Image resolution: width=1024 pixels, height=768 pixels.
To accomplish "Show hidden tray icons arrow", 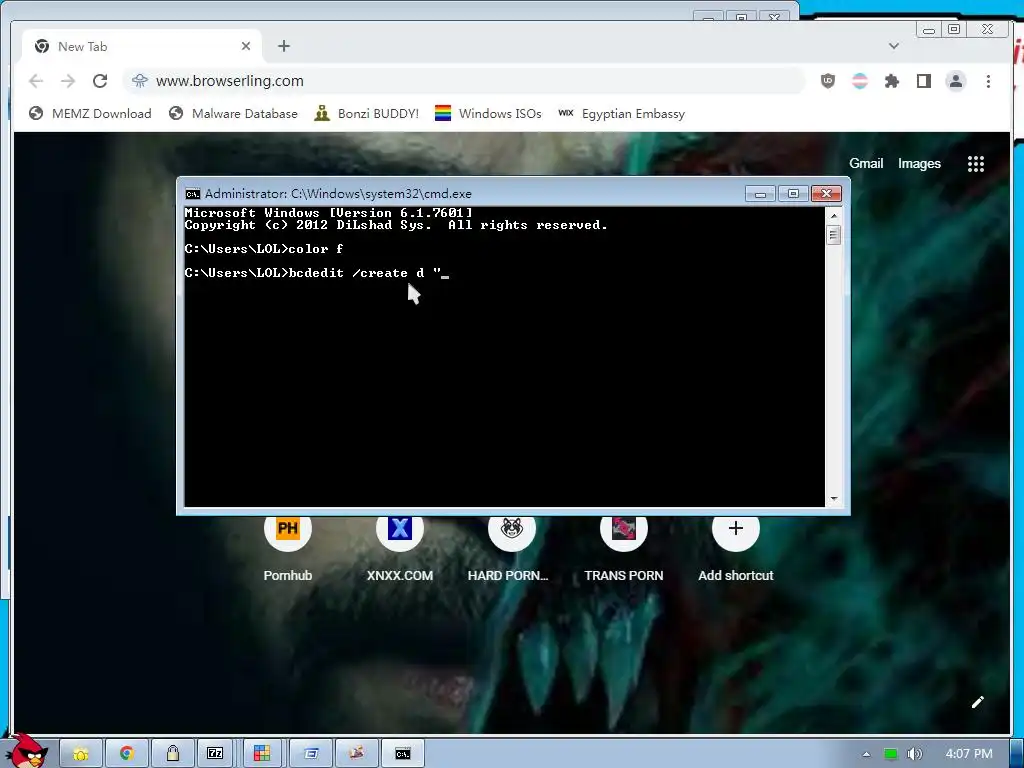I will [x=867, y=754].
